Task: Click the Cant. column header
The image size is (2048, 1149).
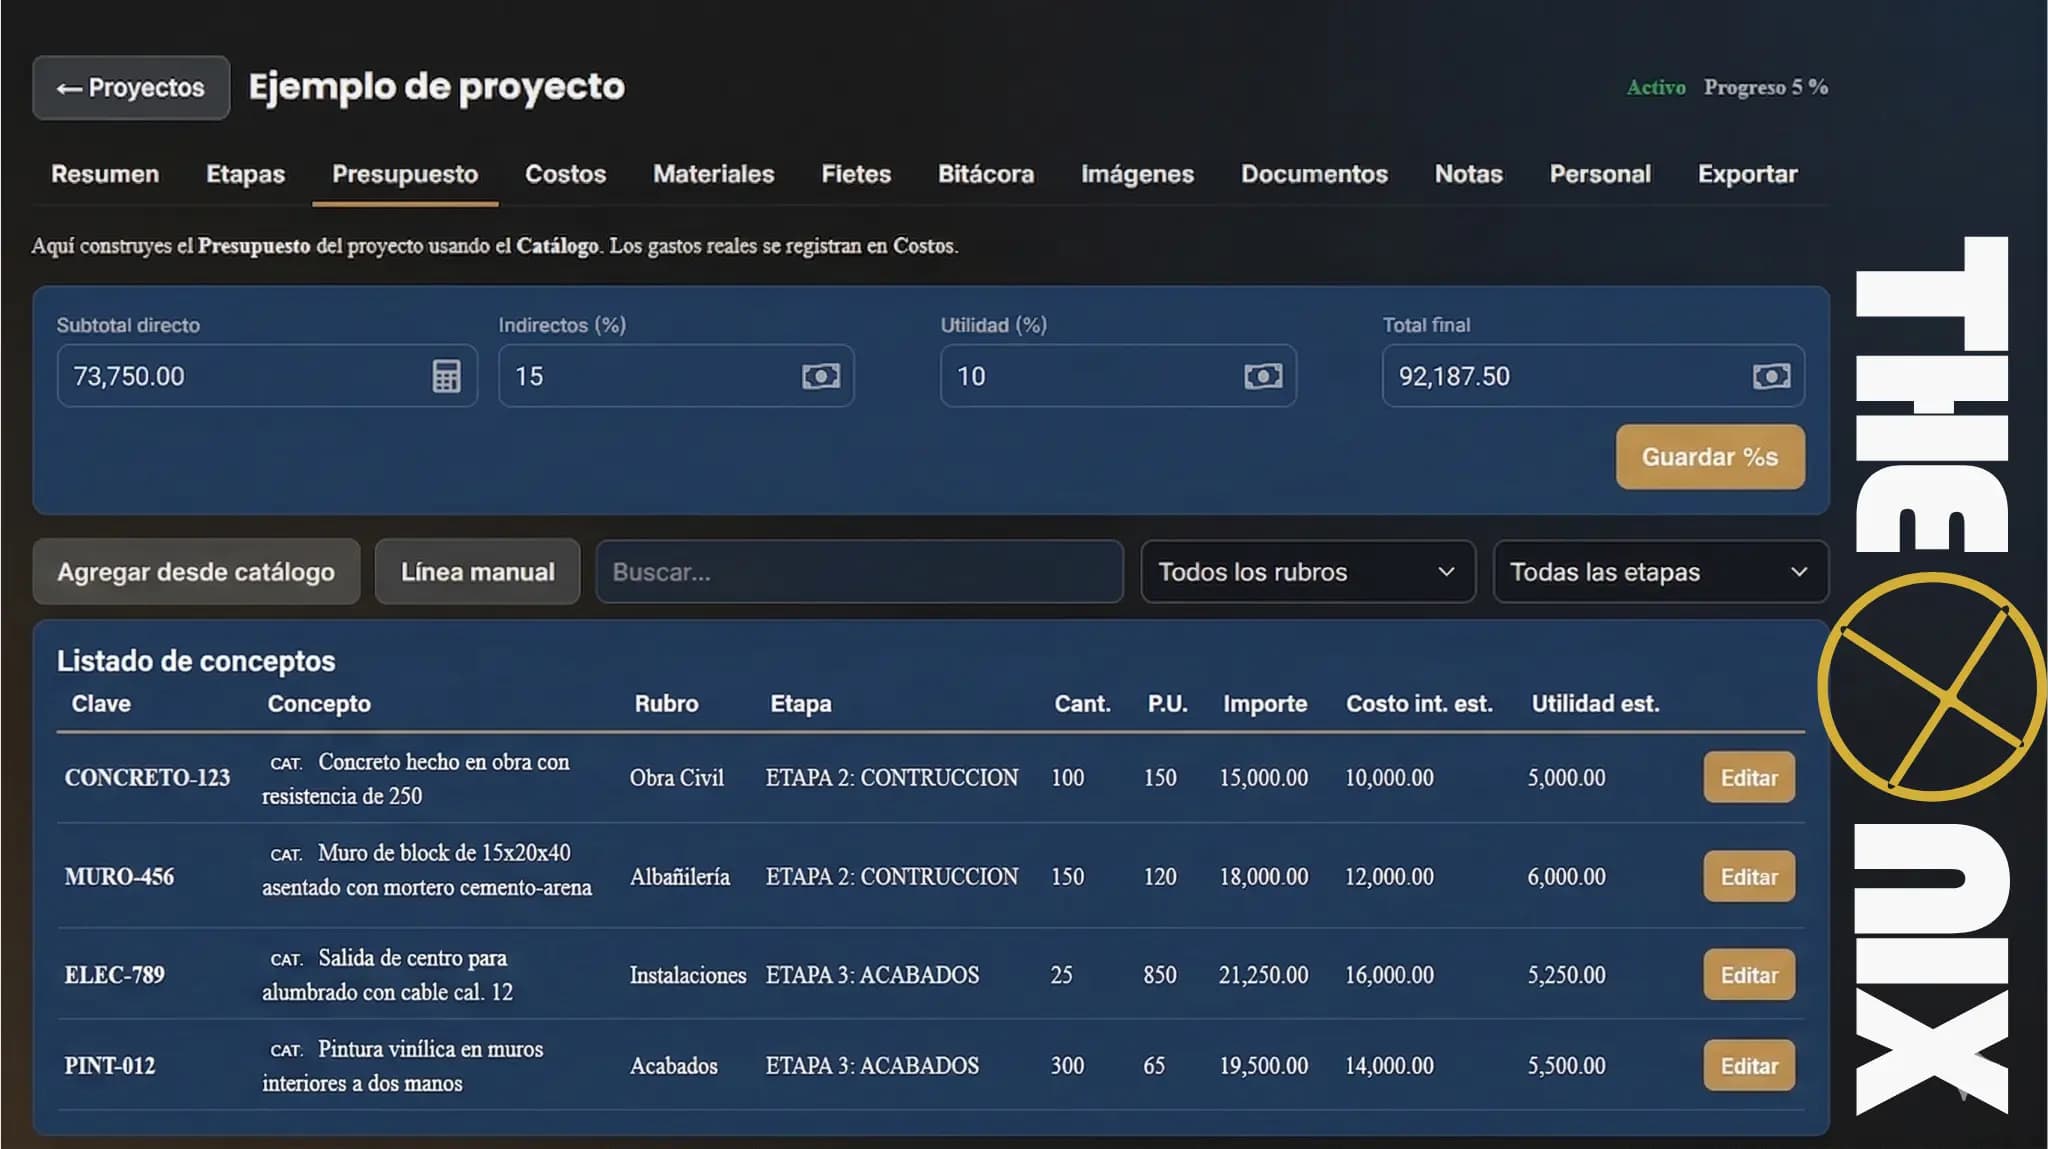Action: (x=1082, y=704)
